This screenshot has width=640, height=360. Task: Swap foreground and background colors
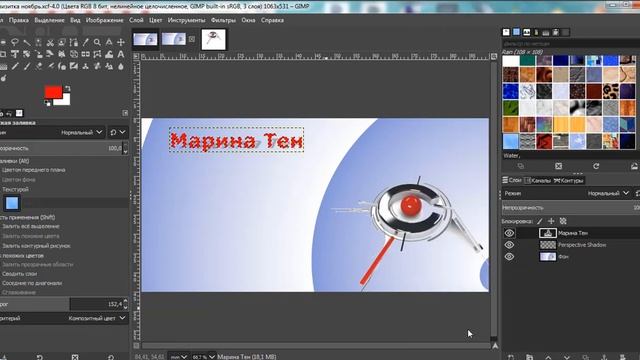coord(67,88)
